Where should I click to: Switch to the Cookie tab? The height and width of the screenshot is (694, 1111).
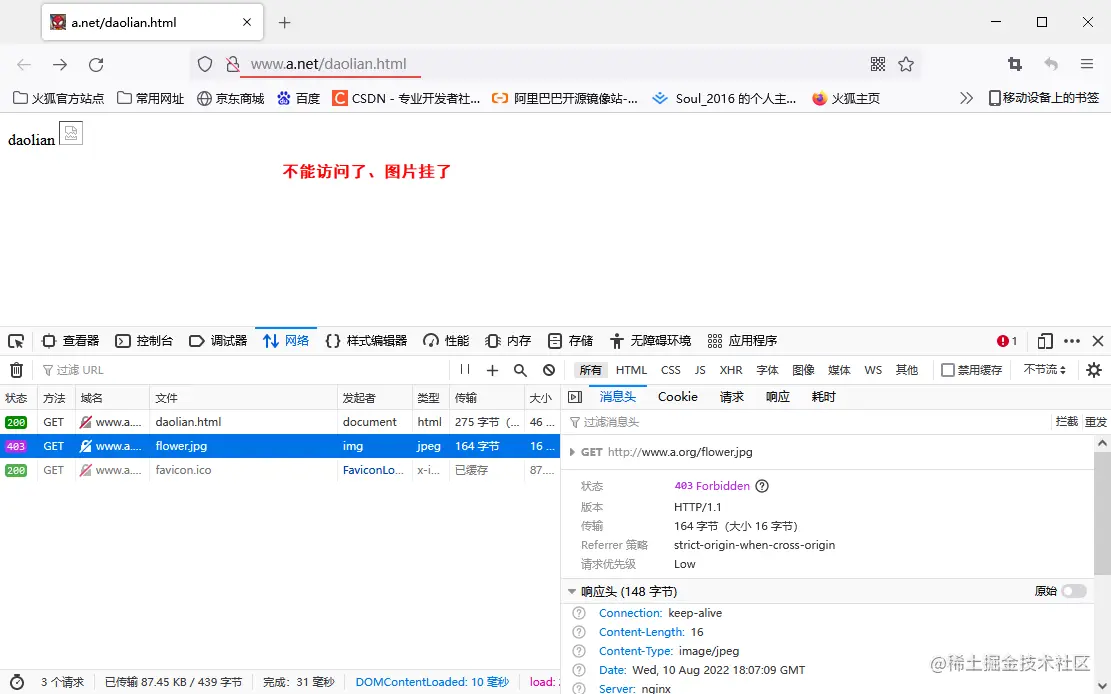pos(677,397)
